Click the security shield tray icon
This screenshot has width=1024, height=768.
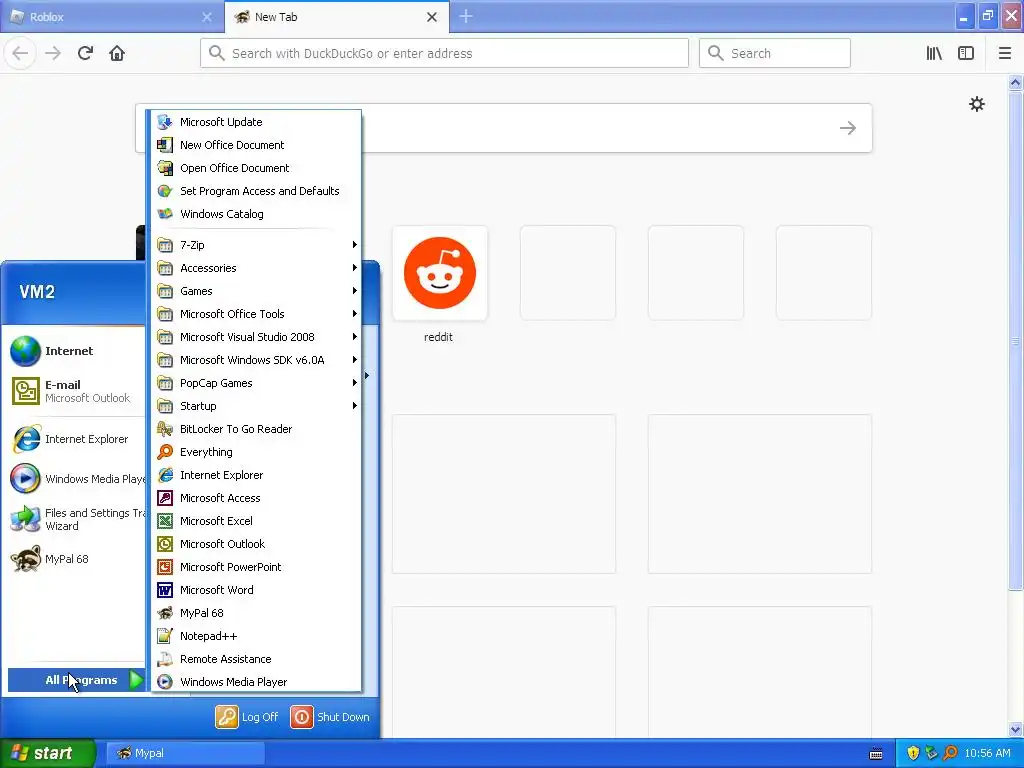(913, 753)
